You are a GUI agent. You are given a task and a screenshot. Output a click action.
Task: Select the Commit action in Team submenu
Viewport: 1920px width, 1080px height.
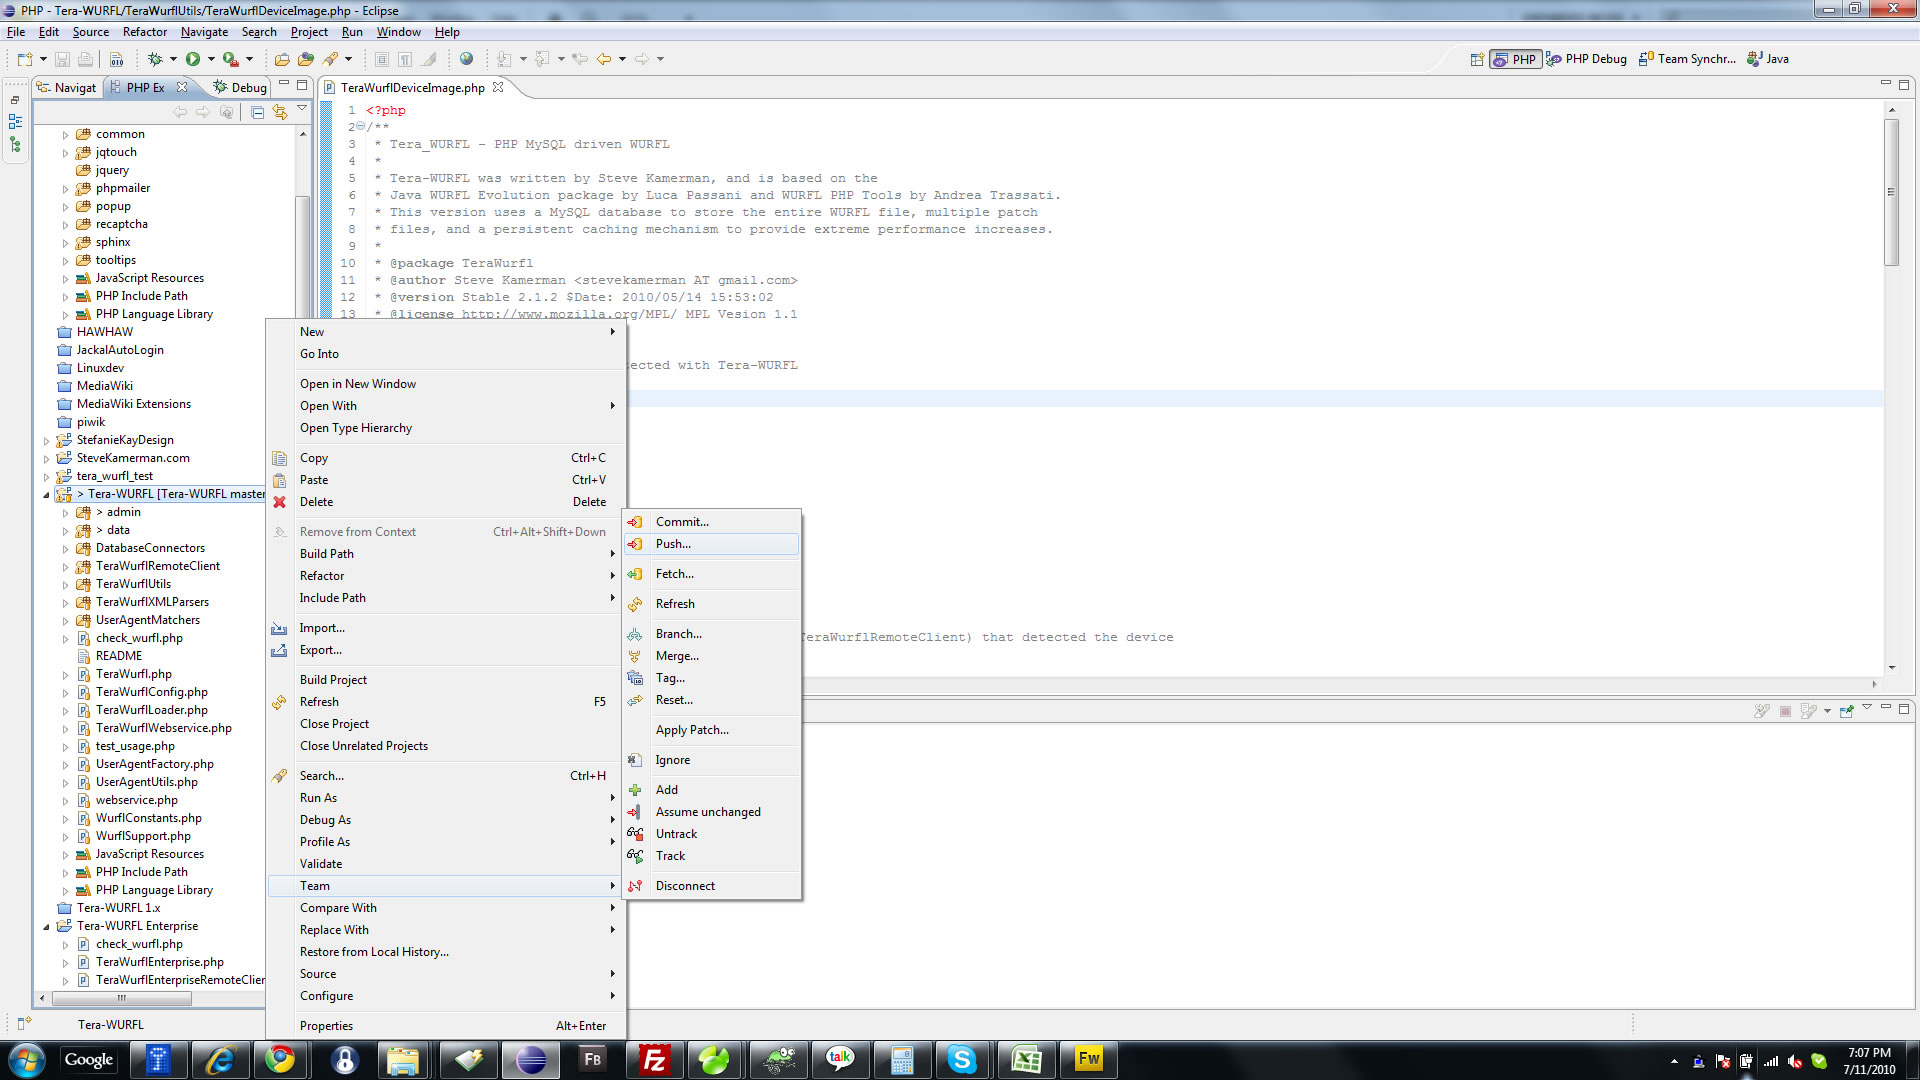tap(681, 521)
